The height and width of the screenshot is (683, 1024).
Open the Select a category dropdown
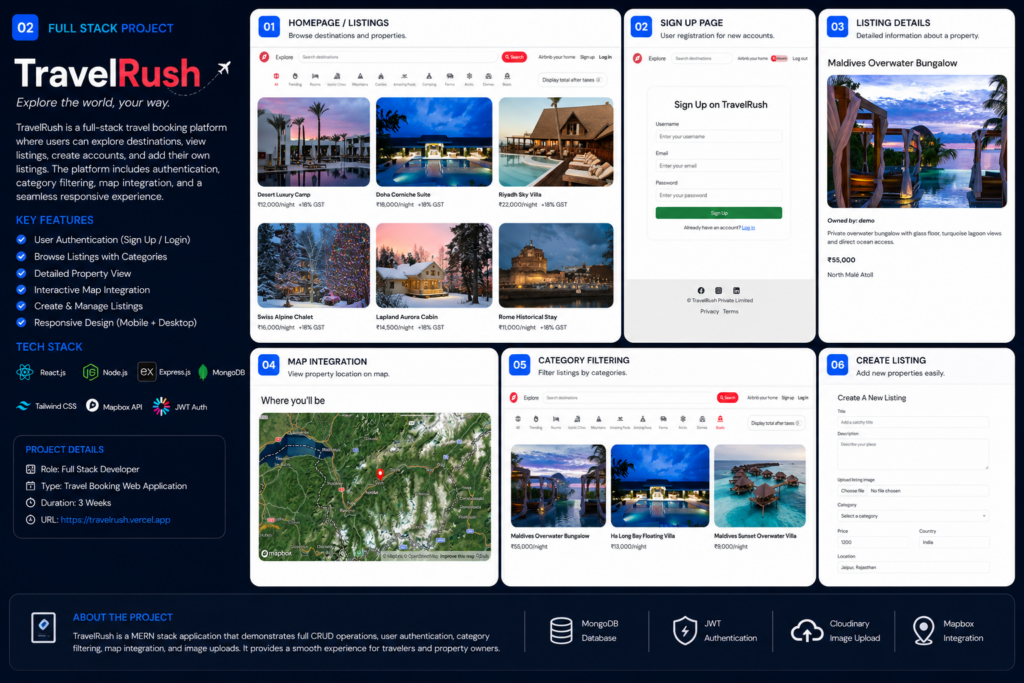pyautogui.click(x=913, y=516)
